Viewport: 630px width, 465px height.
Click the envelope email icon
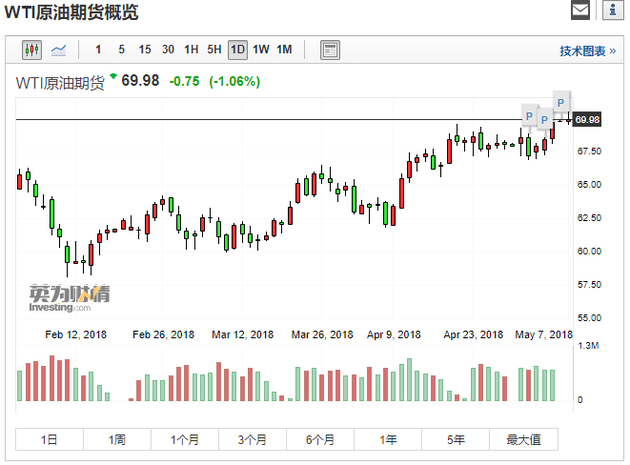581,11
